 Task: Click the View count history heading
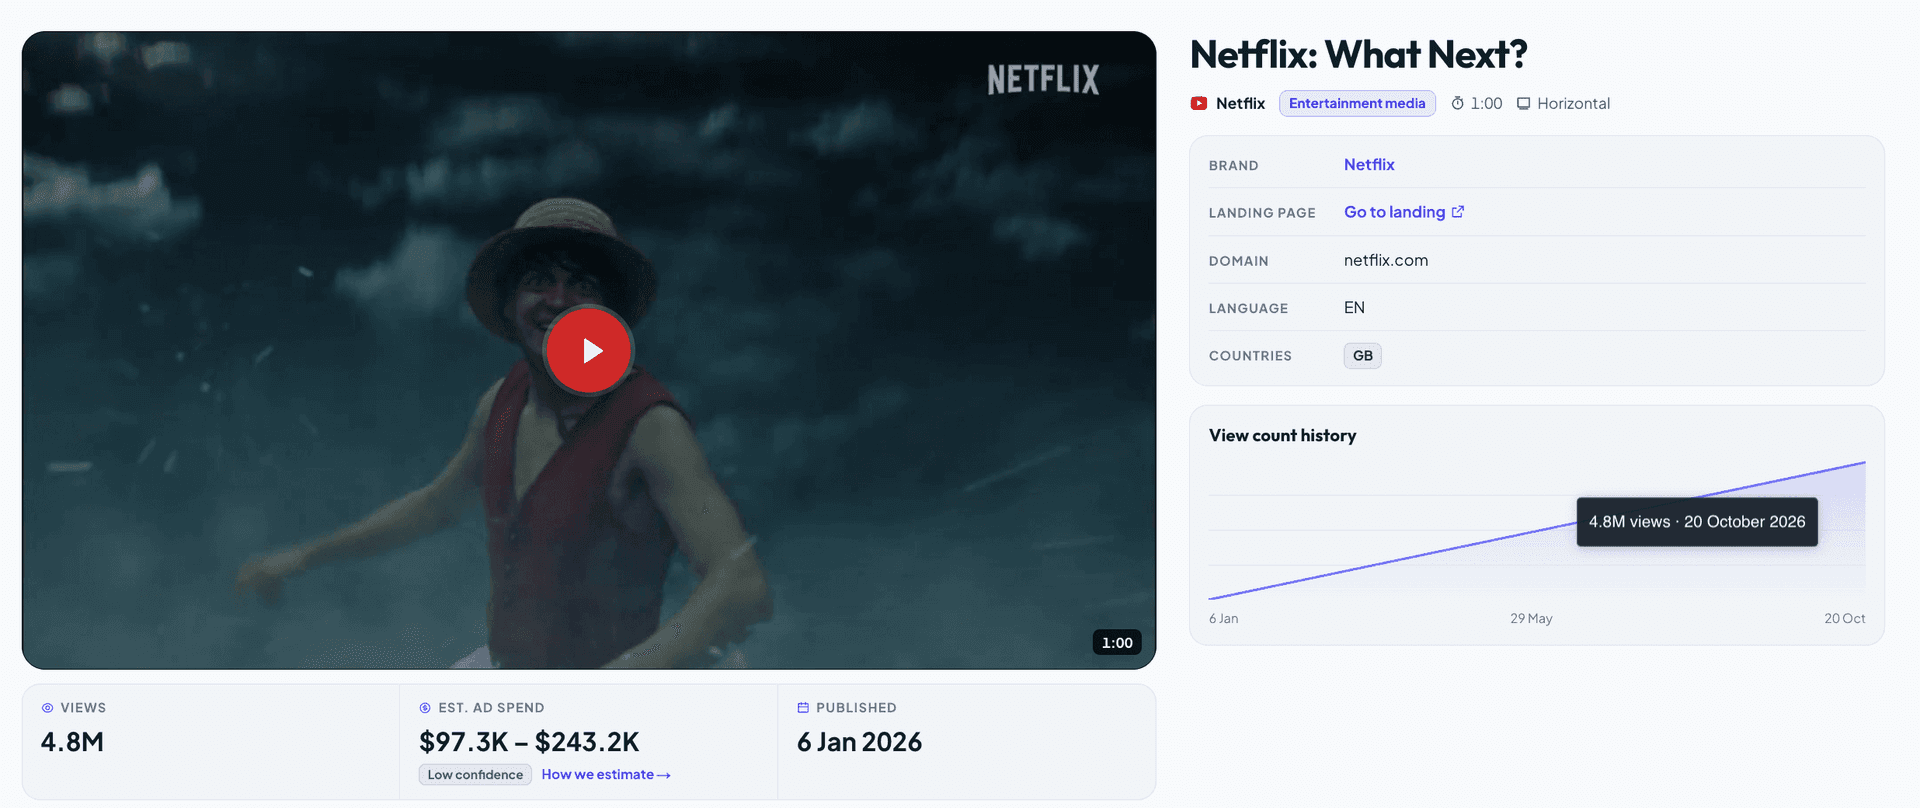pos(1283,436)
